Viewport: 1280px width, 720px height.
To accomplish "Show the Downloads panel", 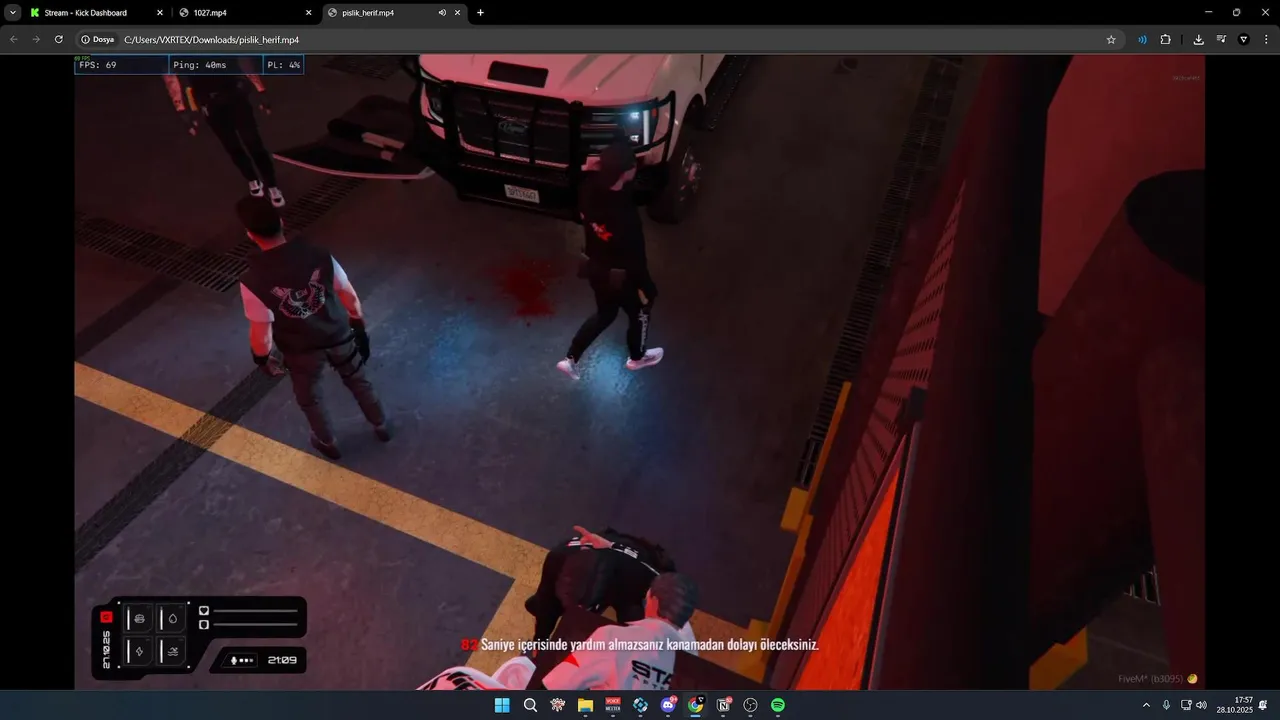I will [x=1198, y=39].
